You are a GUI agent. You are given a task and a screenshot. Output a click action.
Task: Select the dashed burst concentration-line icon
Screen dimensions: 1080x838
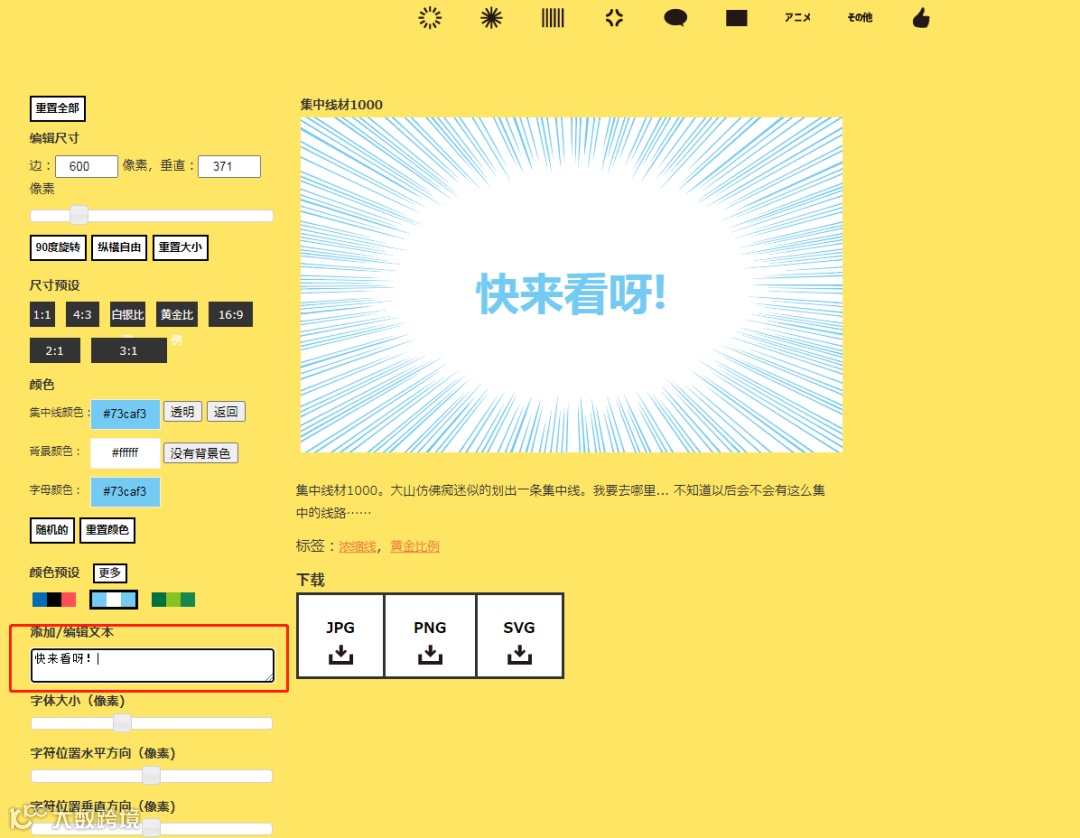pos(430,18)
